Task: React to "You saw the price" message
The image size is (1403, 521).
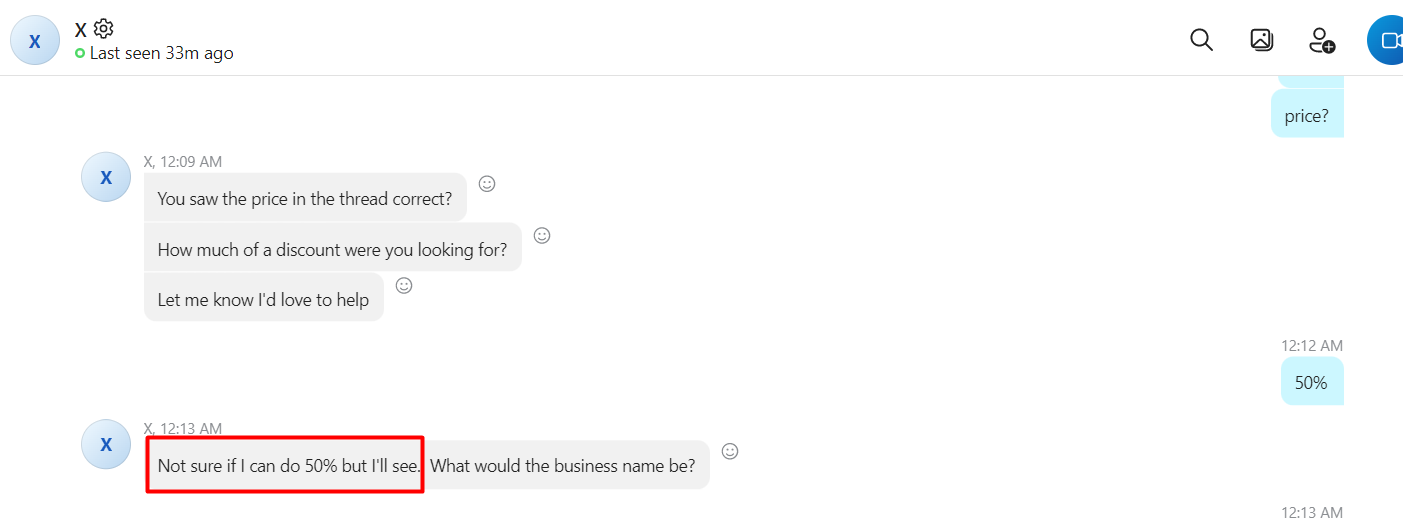Action: 487,184
